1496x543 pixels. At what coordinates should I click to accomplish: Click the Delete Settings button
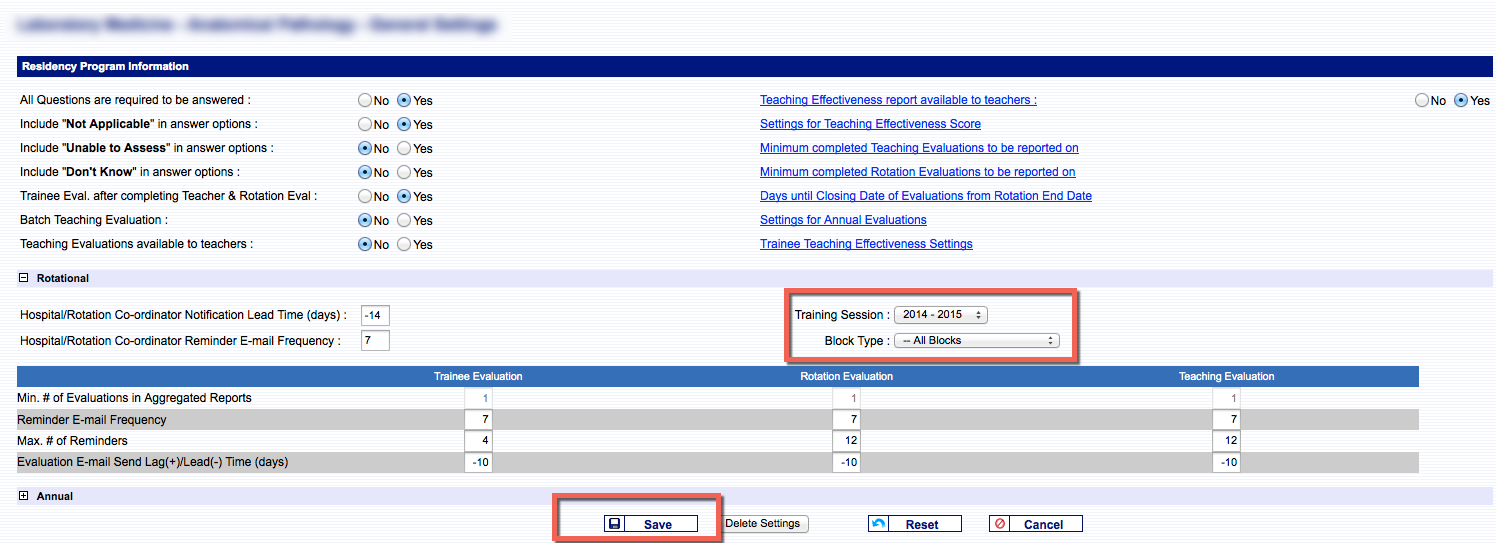coord(762,524)
